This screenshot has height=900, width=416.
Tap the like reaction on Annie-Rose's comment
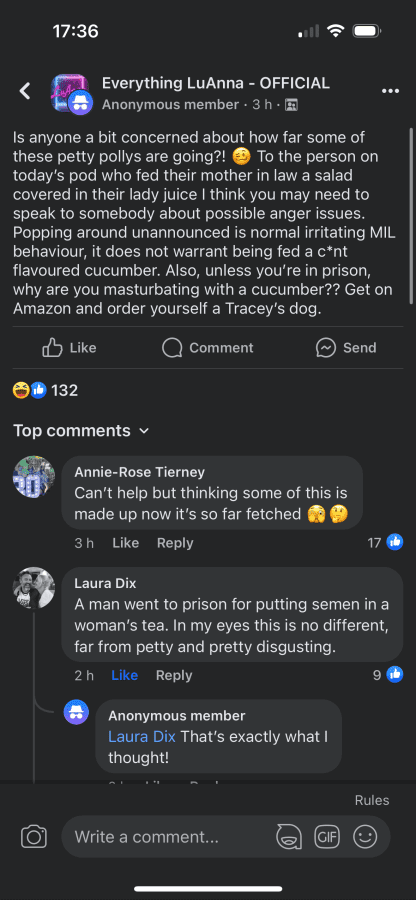(x=395, y=542)
